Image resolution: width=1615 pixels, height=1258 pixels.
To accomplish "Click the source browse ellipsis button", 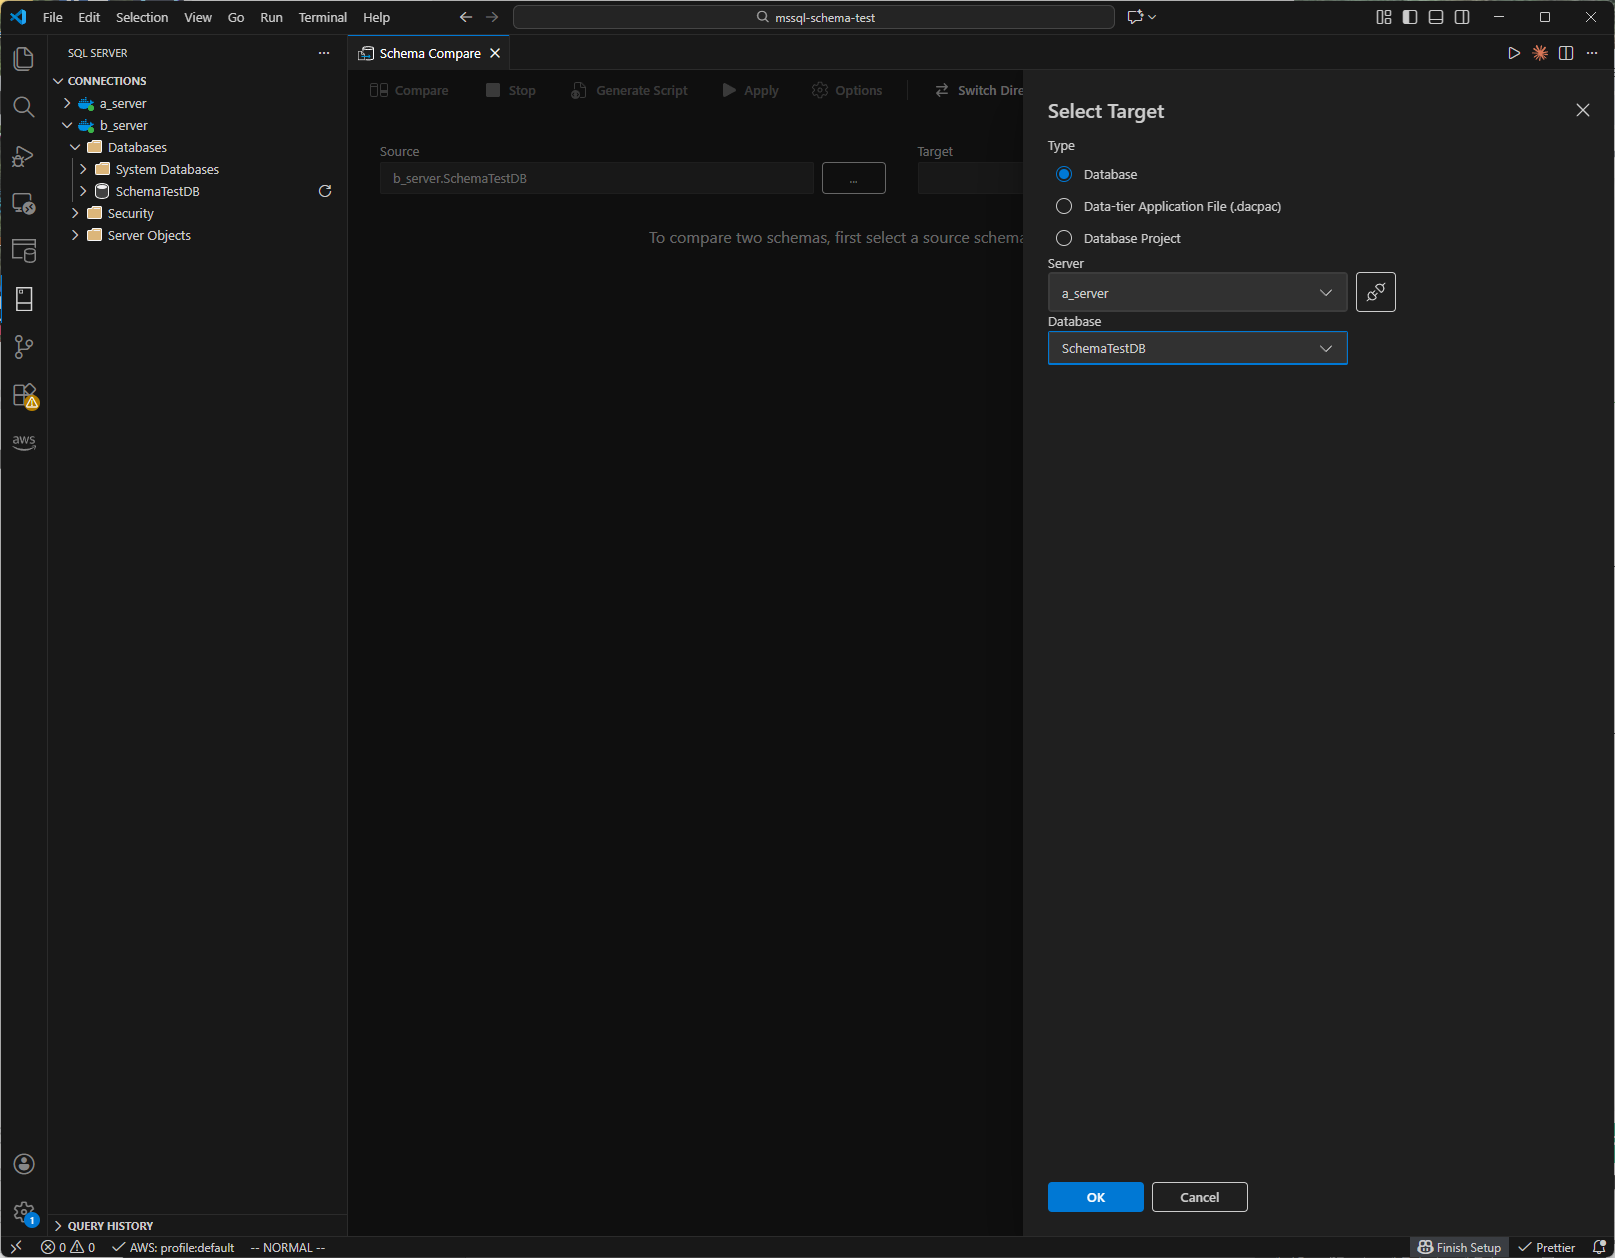I will (854, 178).
